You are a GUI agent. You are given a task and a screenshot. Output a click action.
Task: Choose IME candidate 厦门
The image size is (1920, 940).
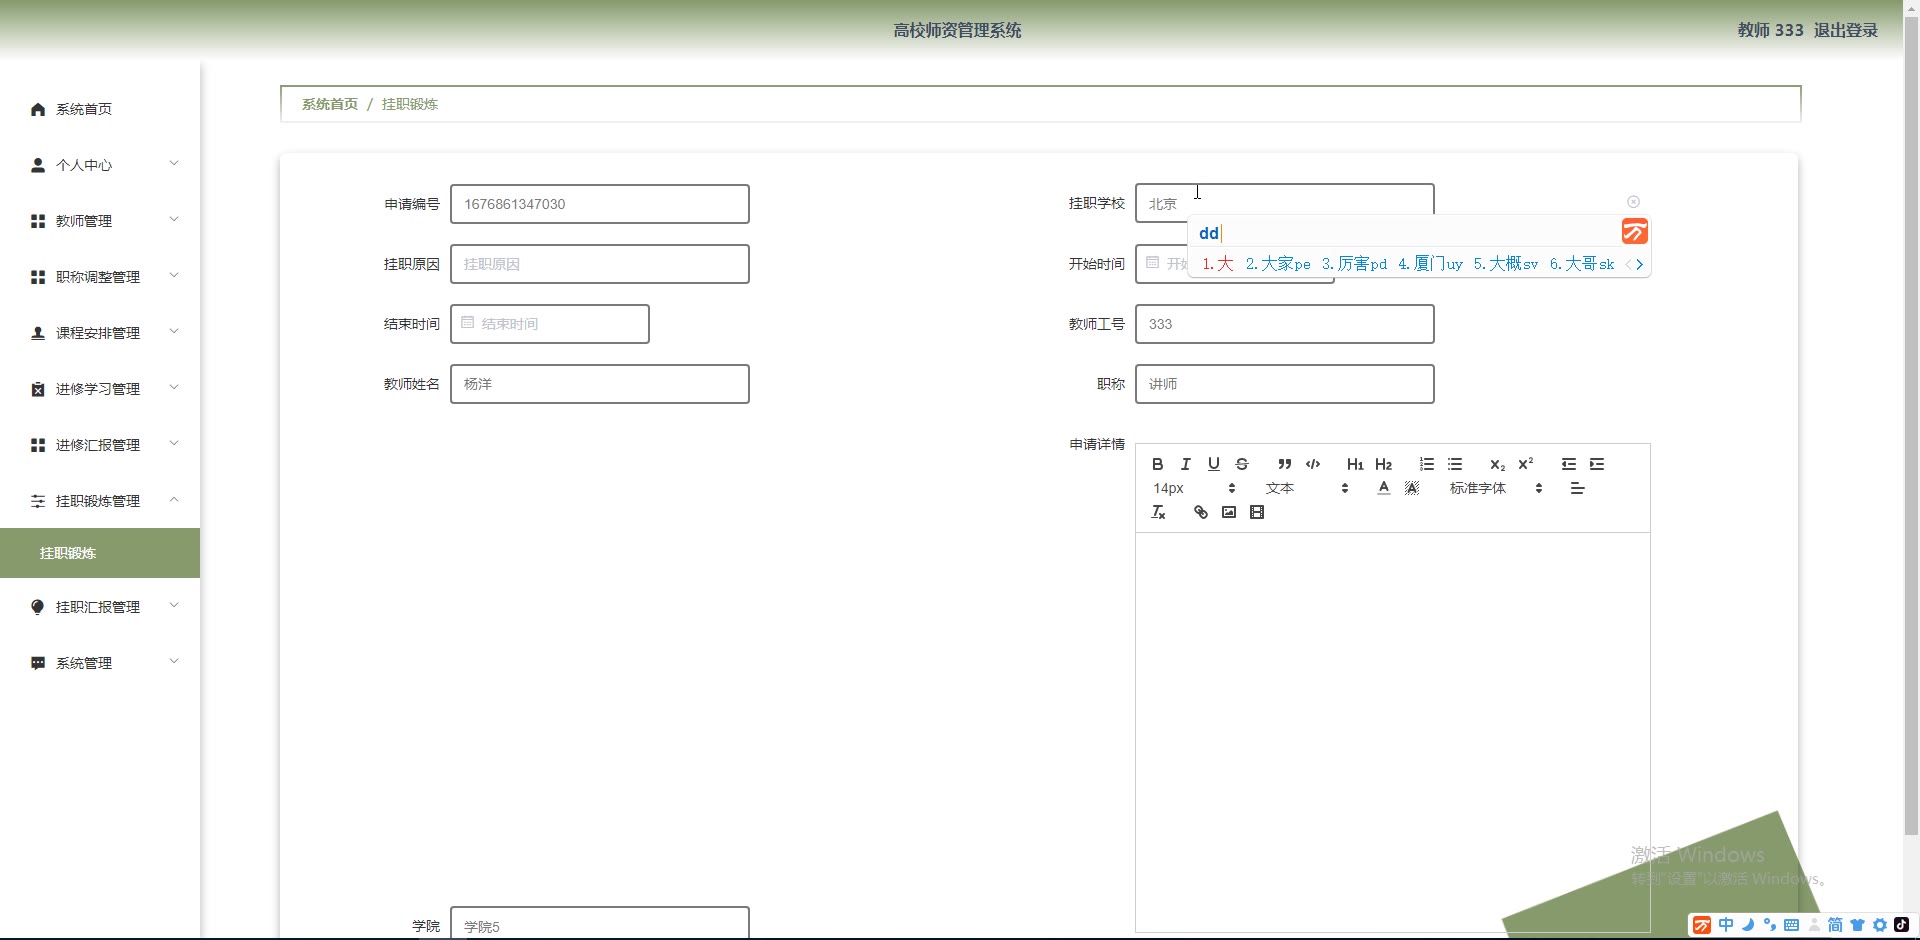pos(1430,264)
